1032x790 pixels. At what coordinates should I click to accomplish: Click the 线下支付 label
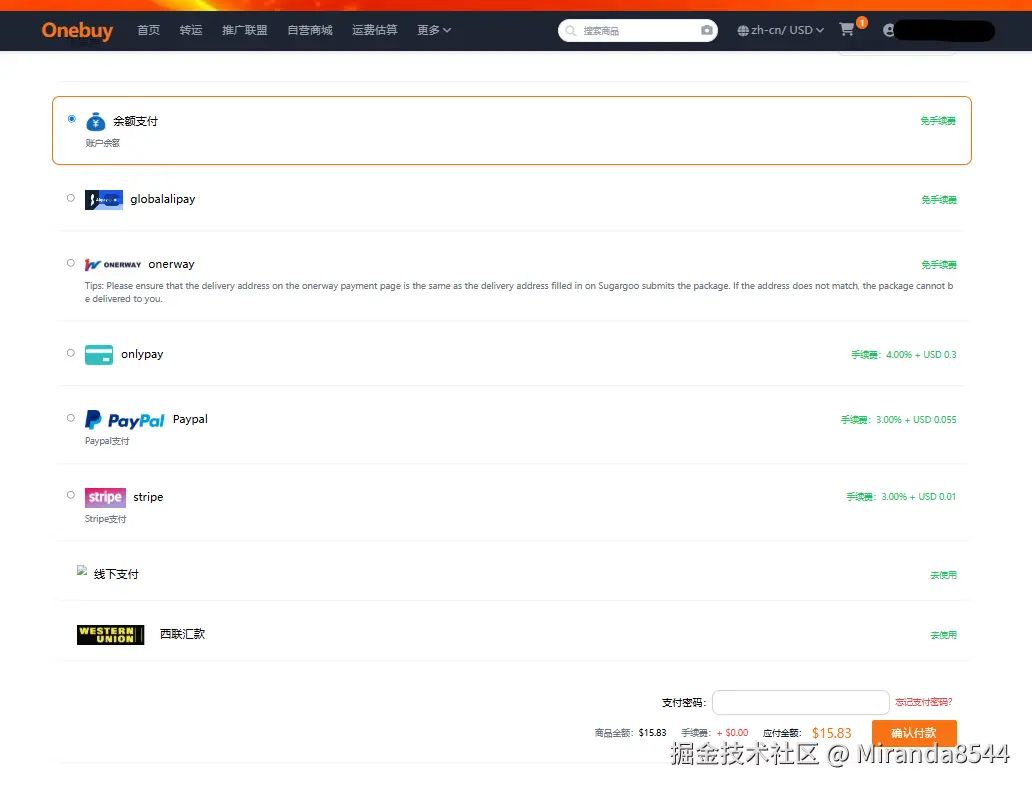pyautogui.click(x=116, y=574)
